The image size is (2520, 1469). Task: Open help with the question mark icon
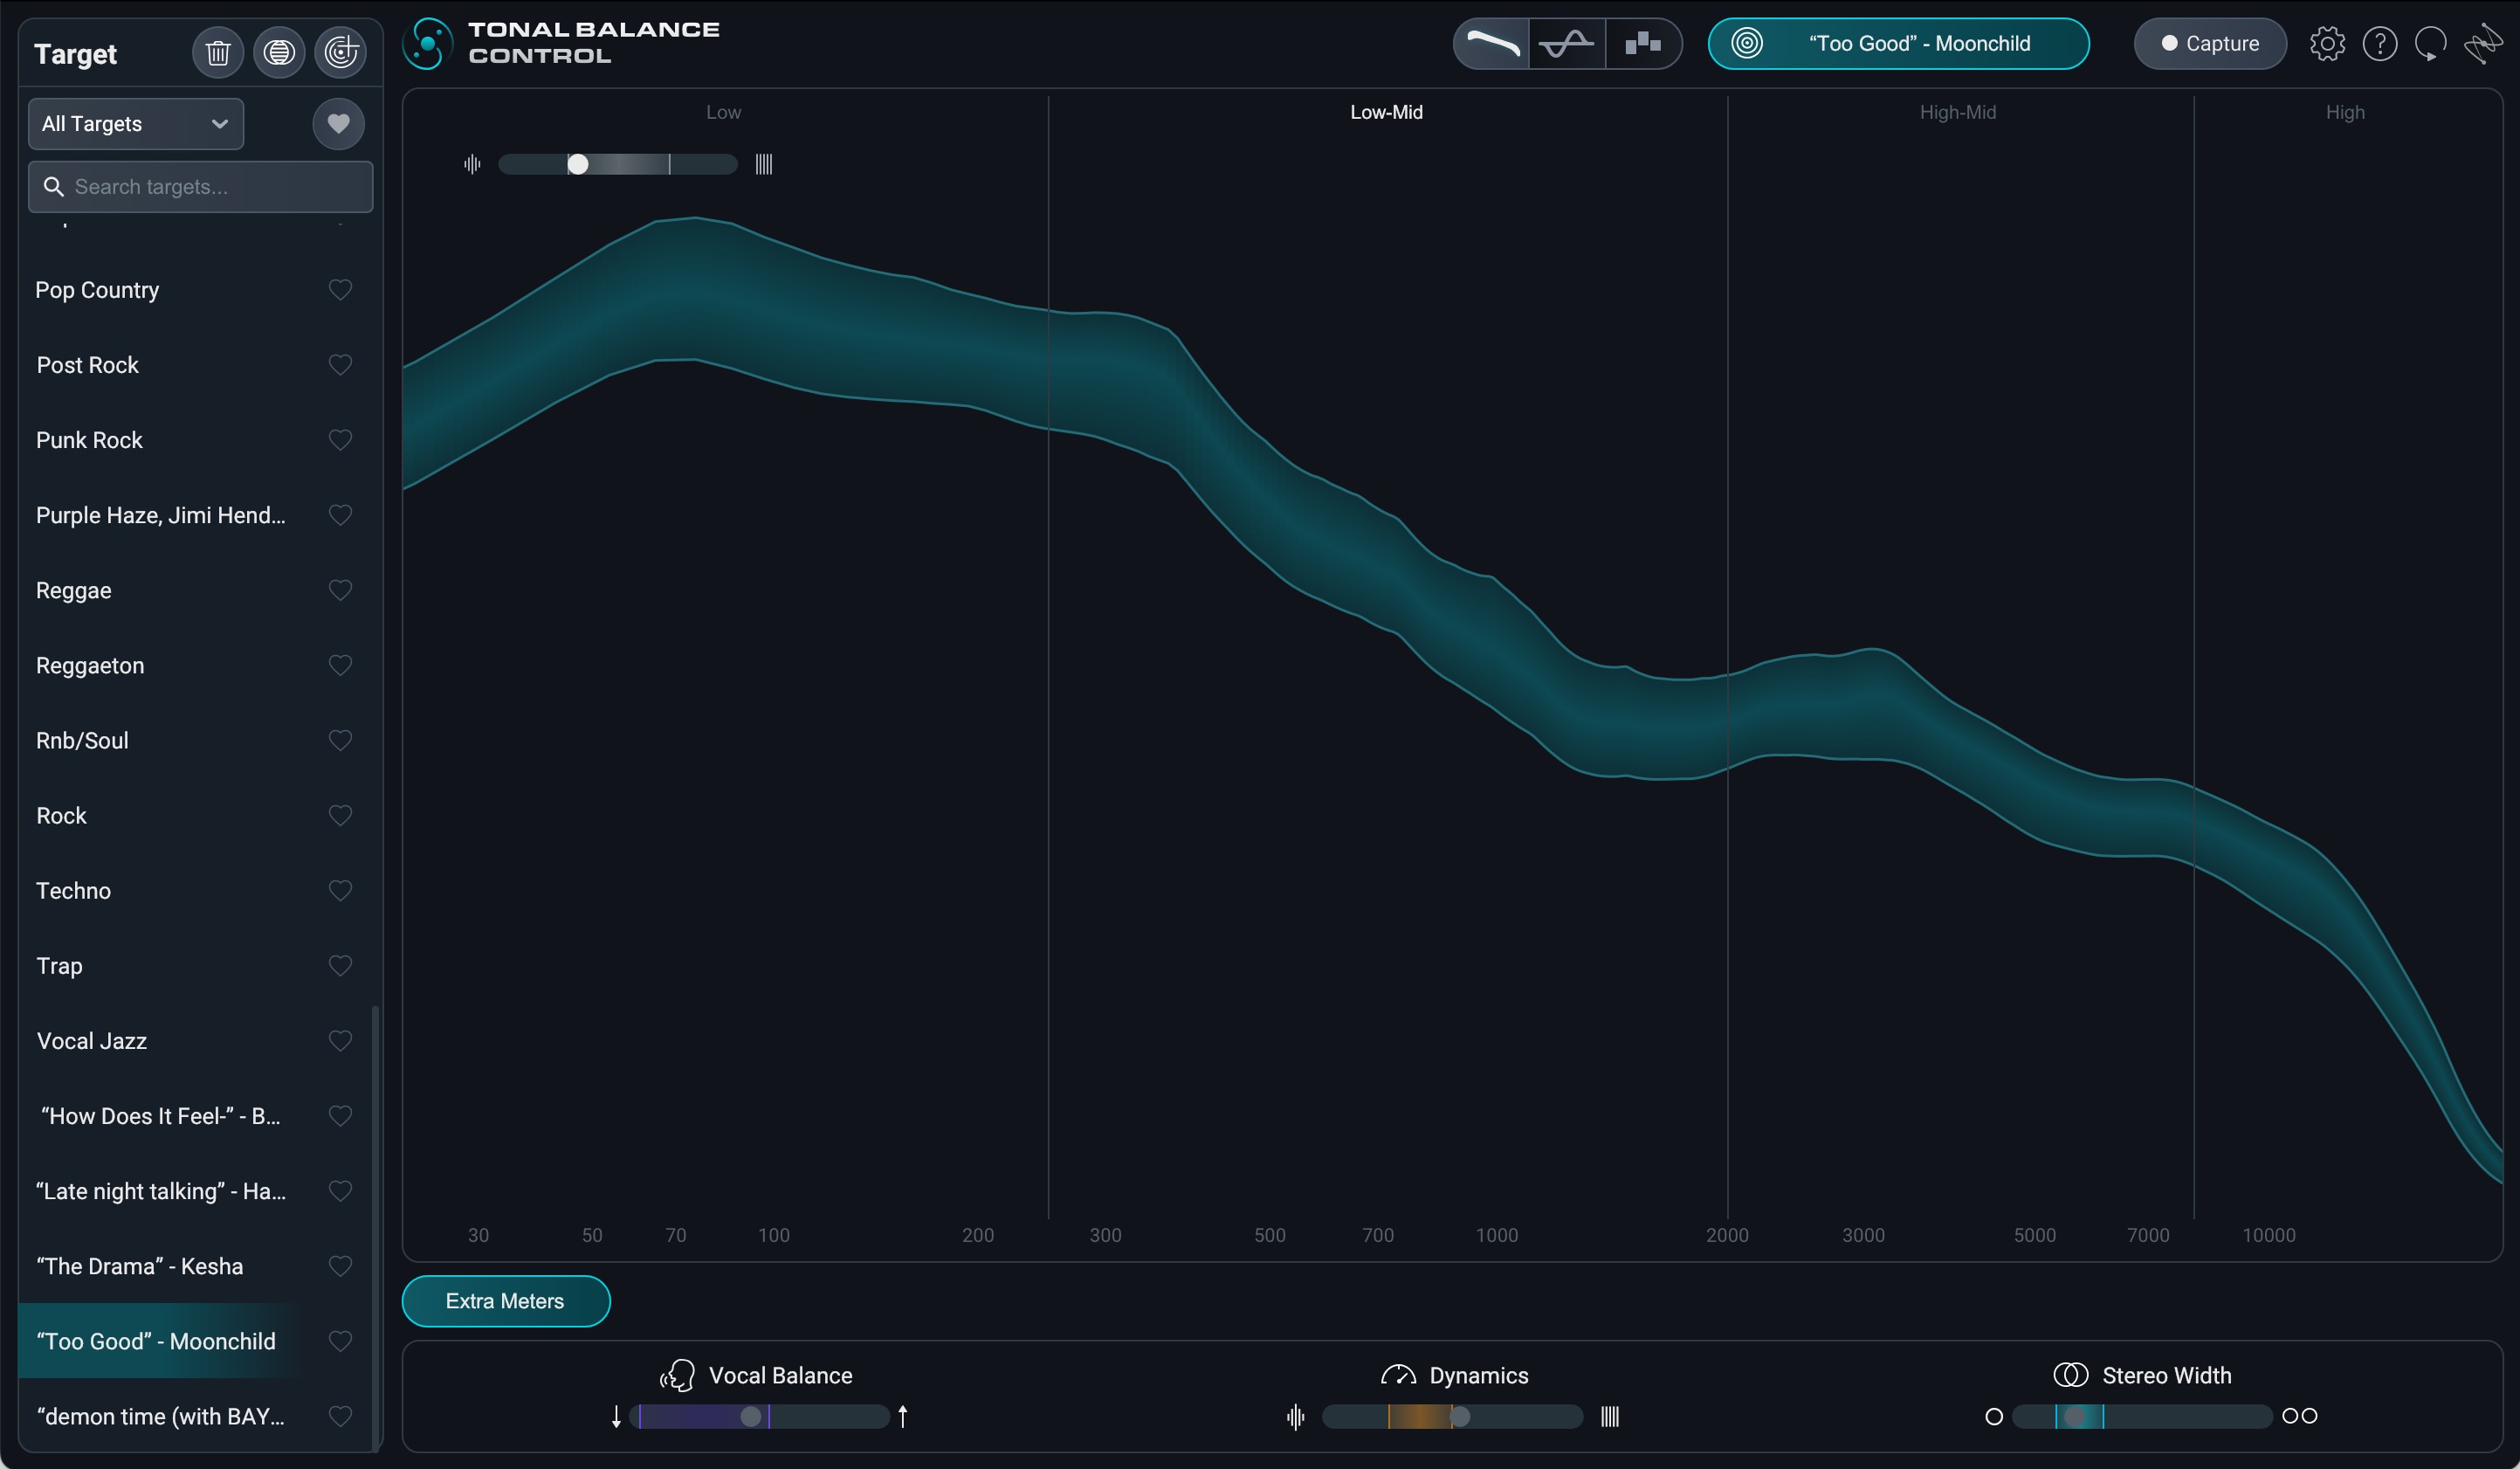(2379, 44)
